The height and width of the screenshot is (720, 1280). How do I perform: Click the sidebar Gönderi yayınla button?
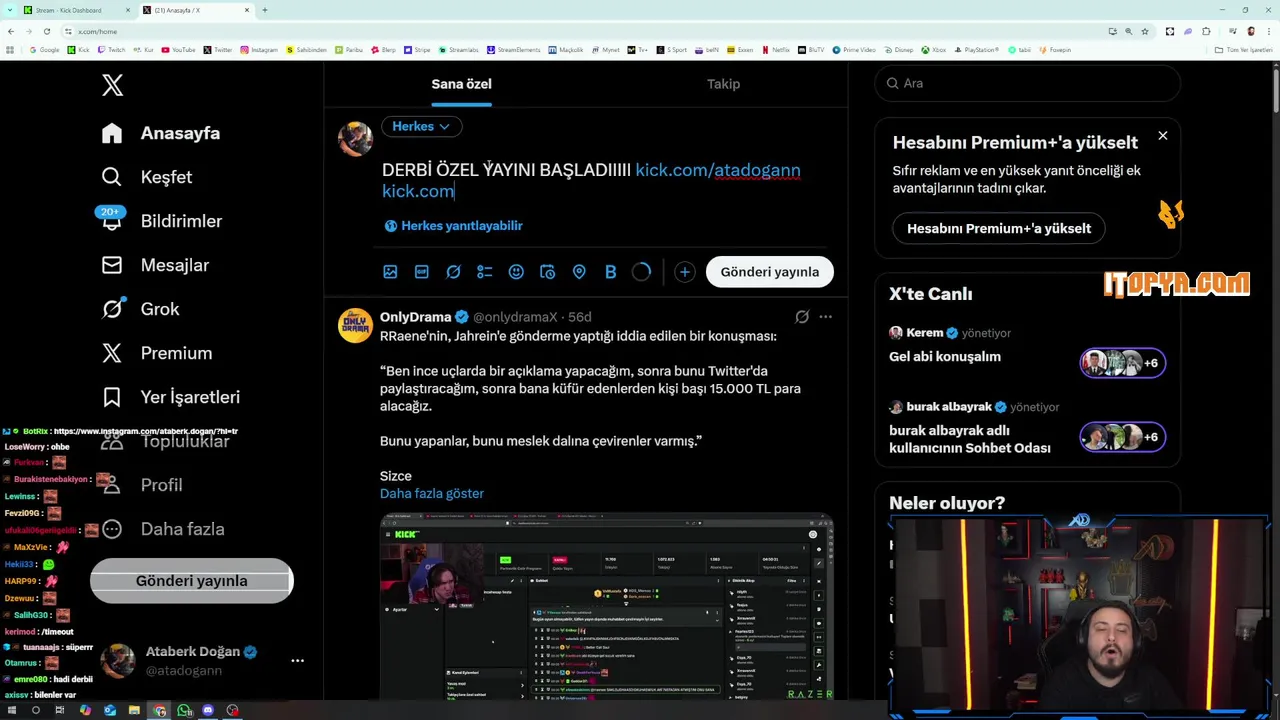(x=191, y=581)
